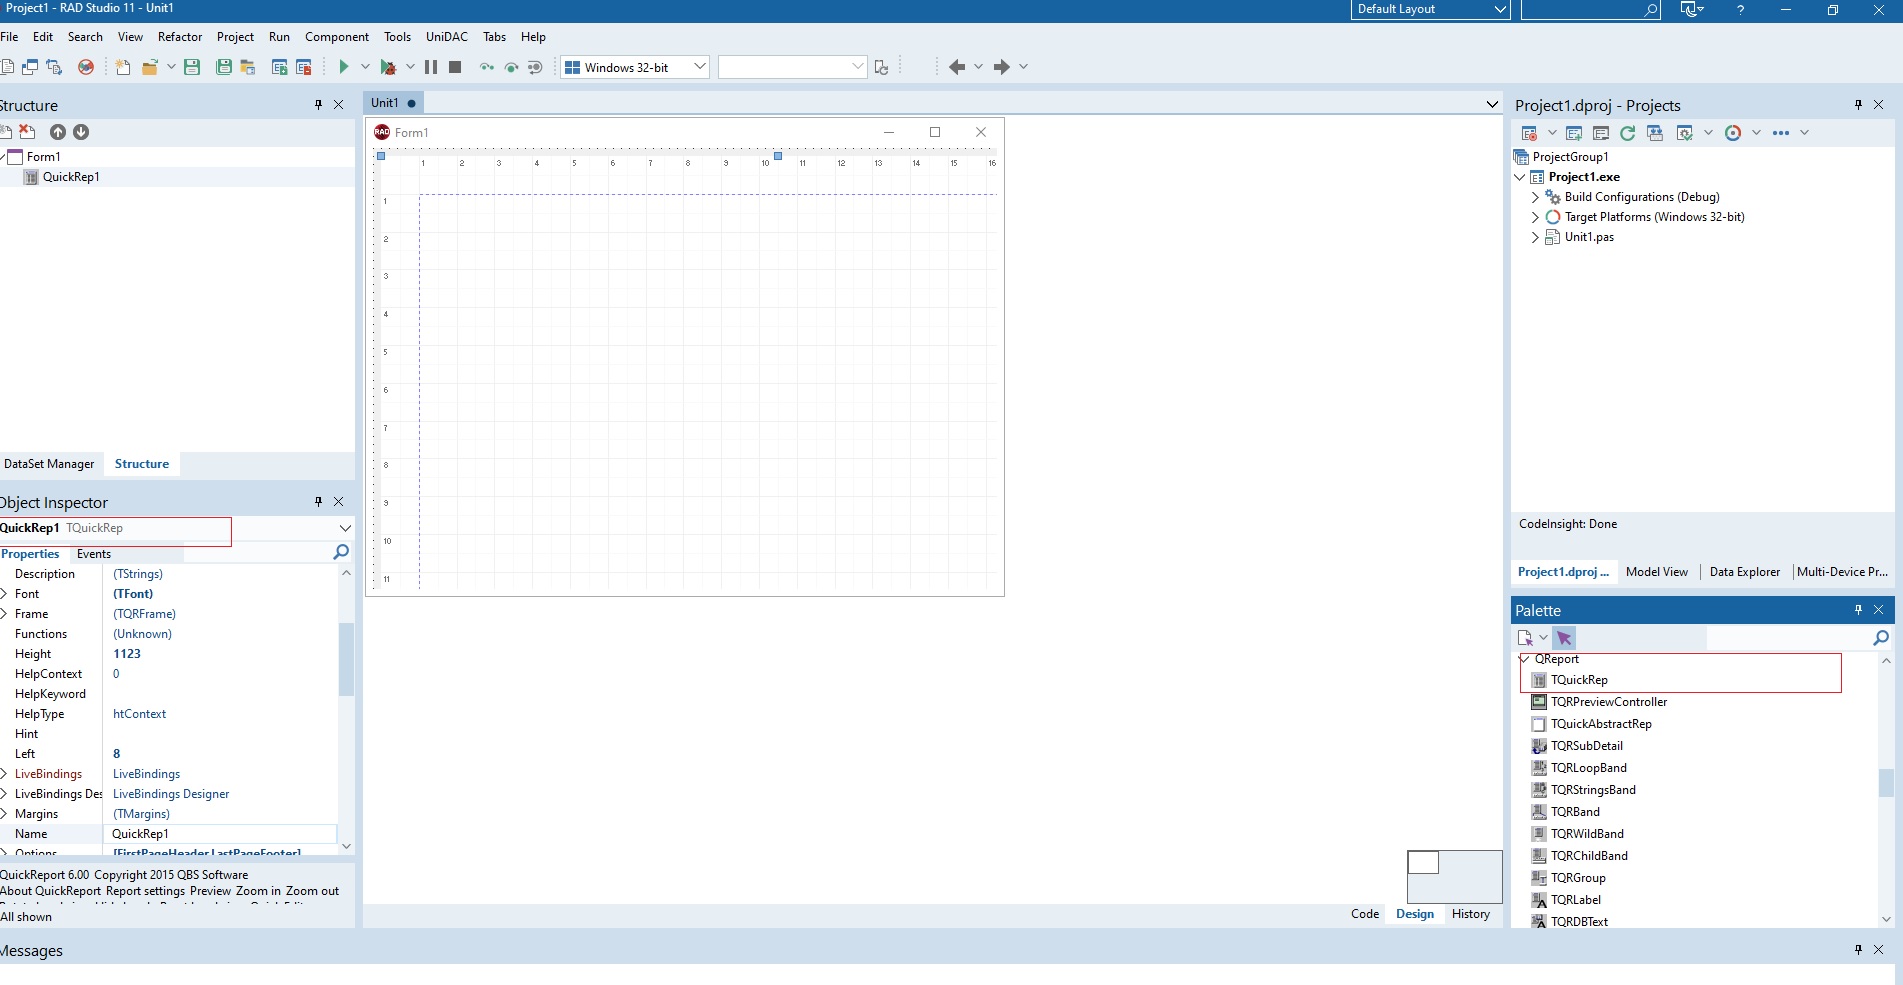This screenshot has width=1903, height=985.
Task: Pin the Projects panel
Action: [1859, 105]
